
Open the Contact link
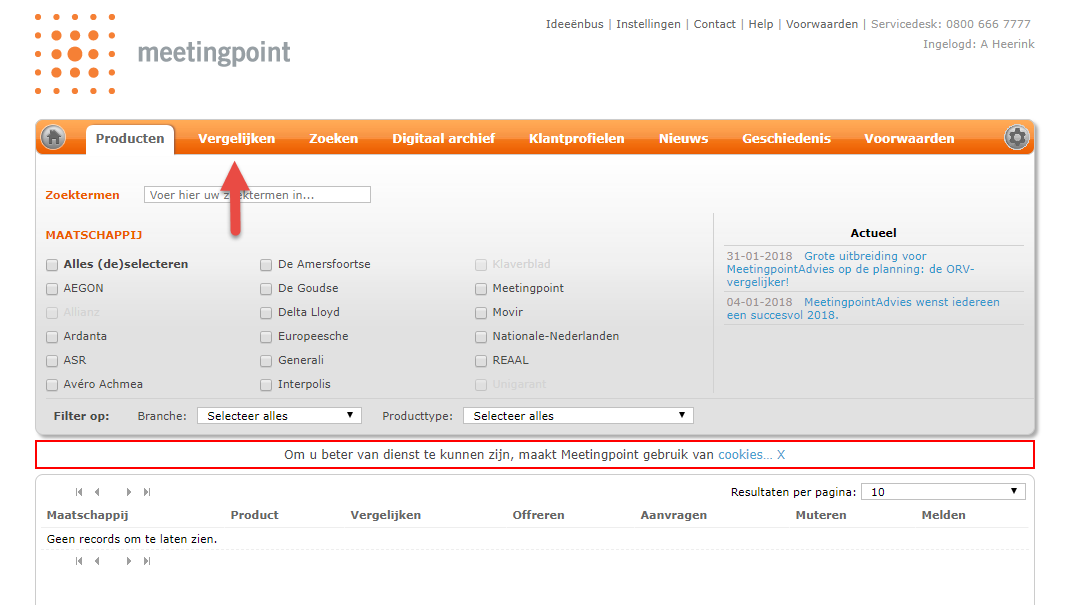[714, 24]
